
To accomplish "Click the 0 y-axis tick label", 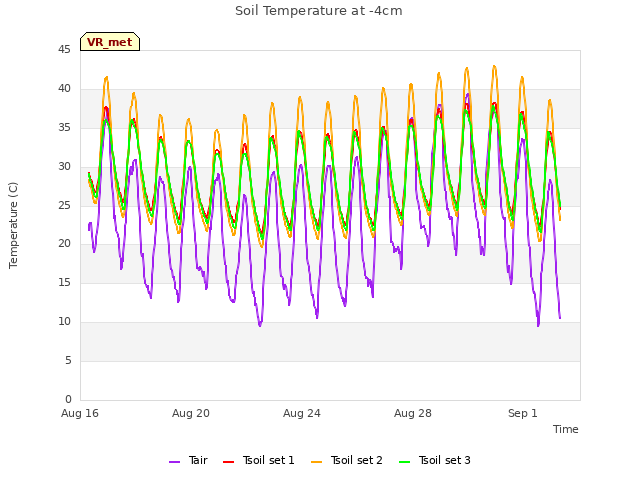I will point(68,399).
